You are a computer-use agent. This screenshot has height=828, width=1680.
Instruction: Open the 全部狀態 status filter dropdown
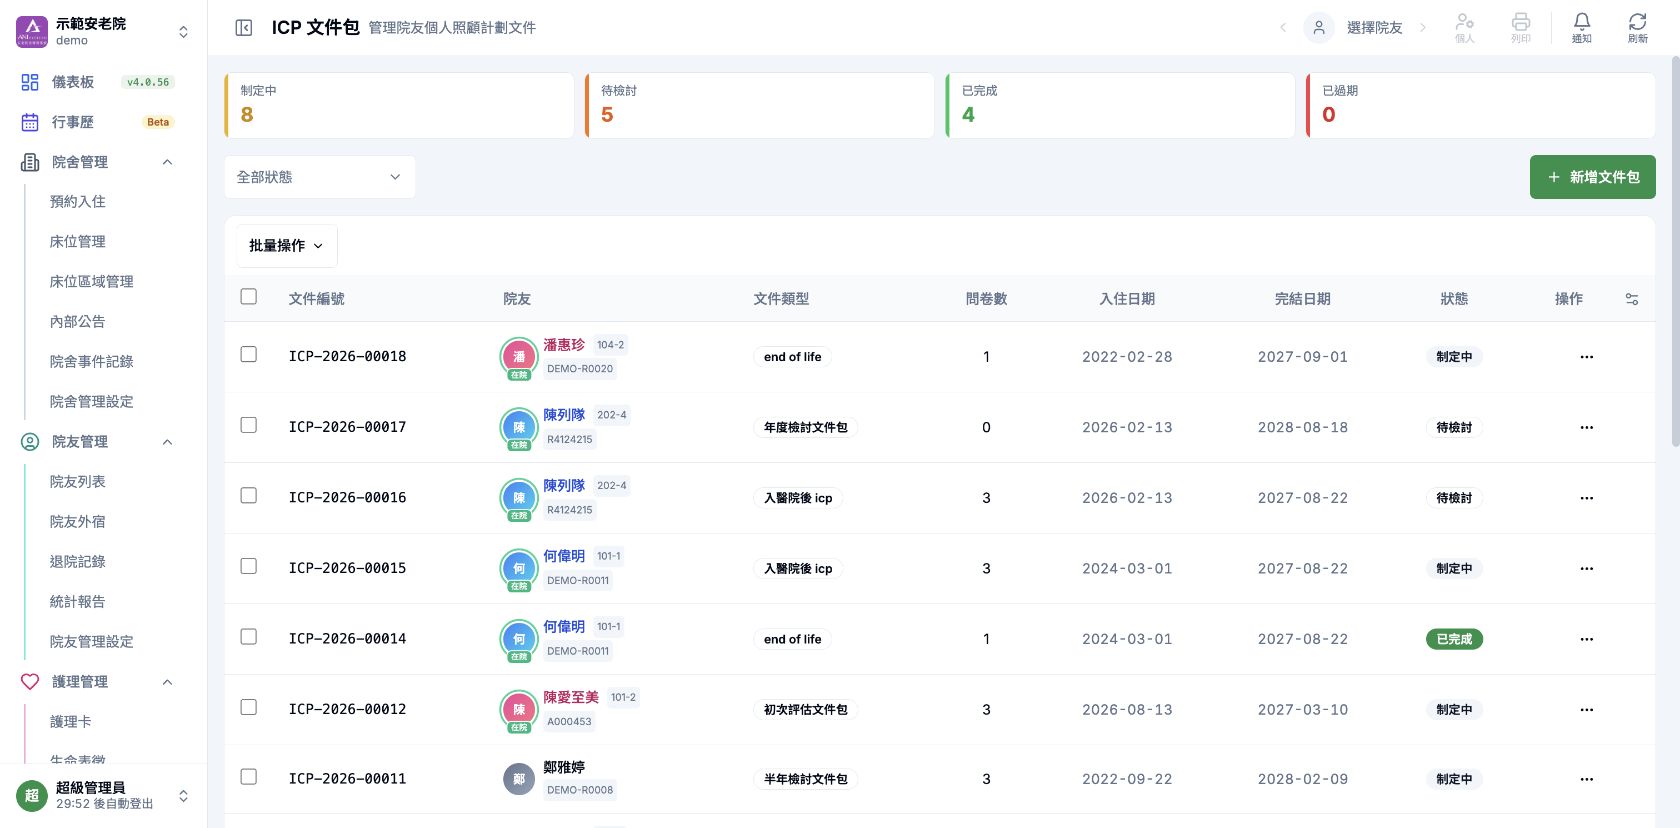click(x=320, y=177)
